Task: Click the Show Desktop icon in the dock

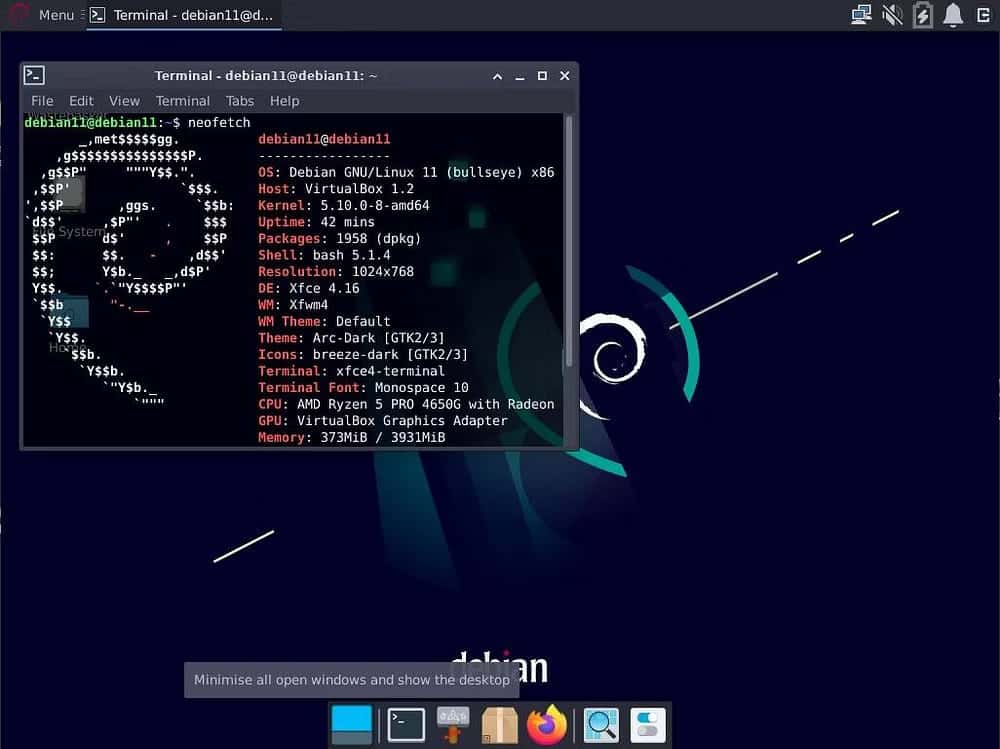Action: 351,725
